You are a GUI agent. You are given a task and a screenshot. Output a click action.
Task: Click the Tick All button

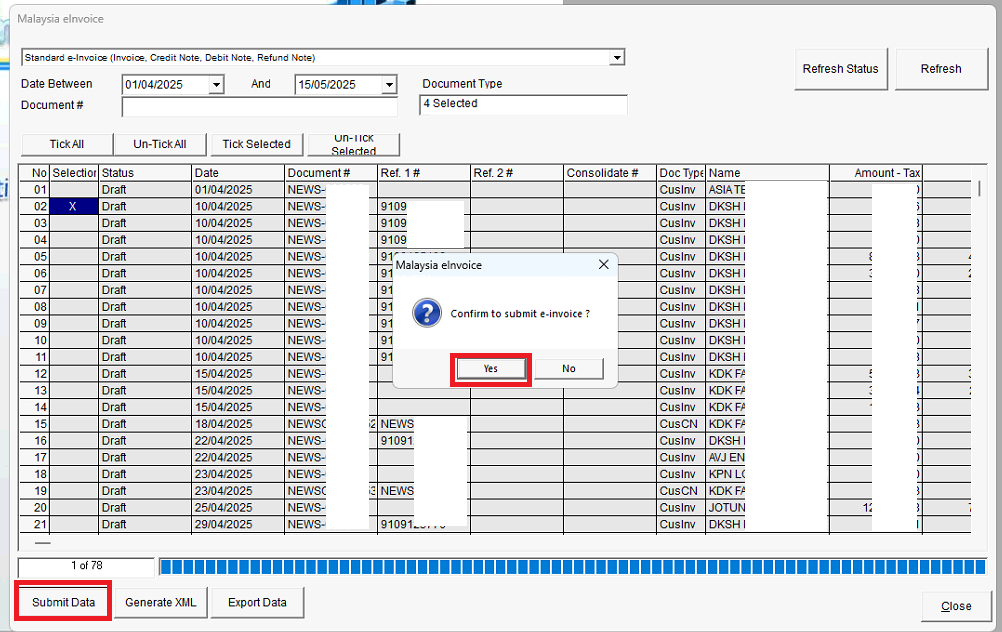point(67,144)
